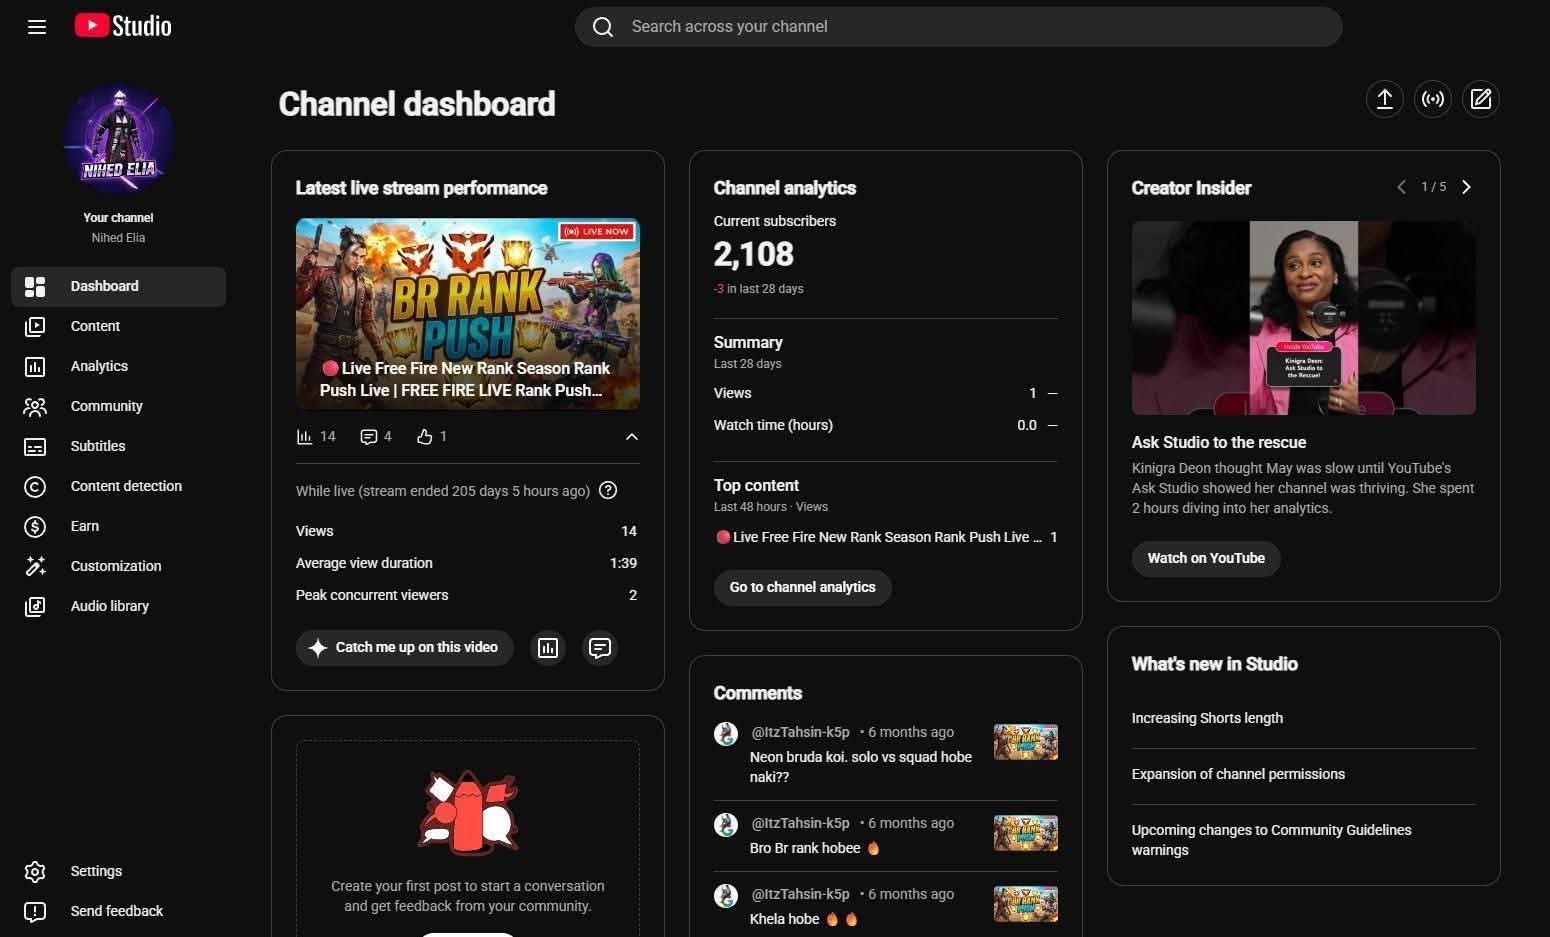Screen dimensions: 1550x937
Task: Open Settings in the sidebar
Action: coord(118,871)
